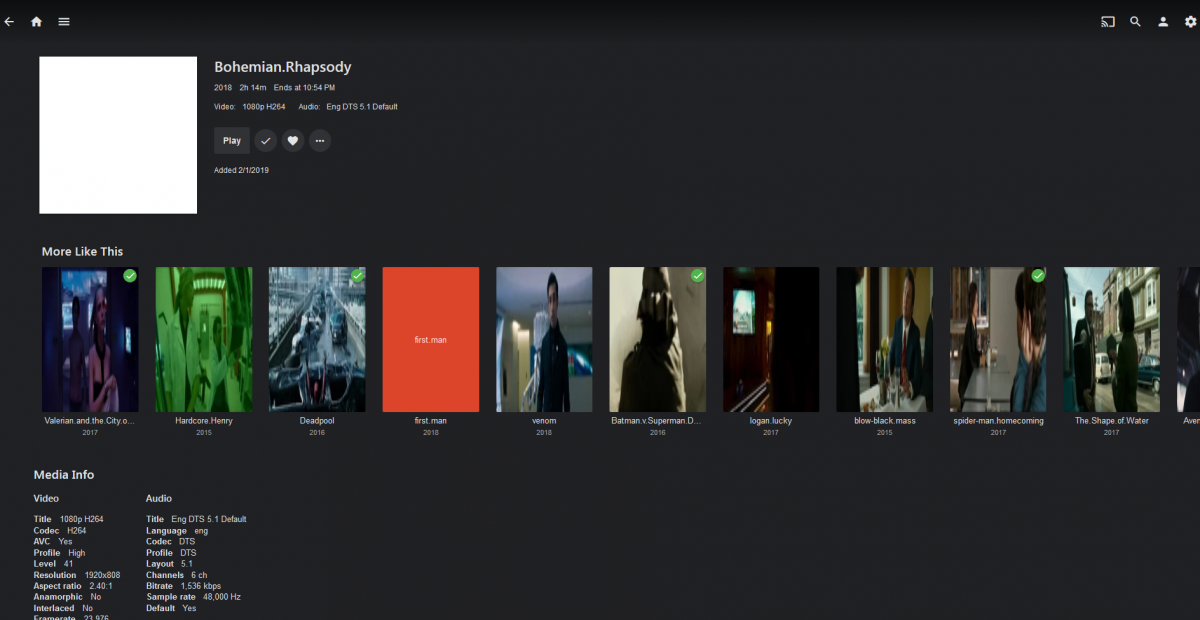The width and height of the screenshot is (1200, 620).
Task: Click the watched checkmark on Valerian poster
Action: (130, 275)
